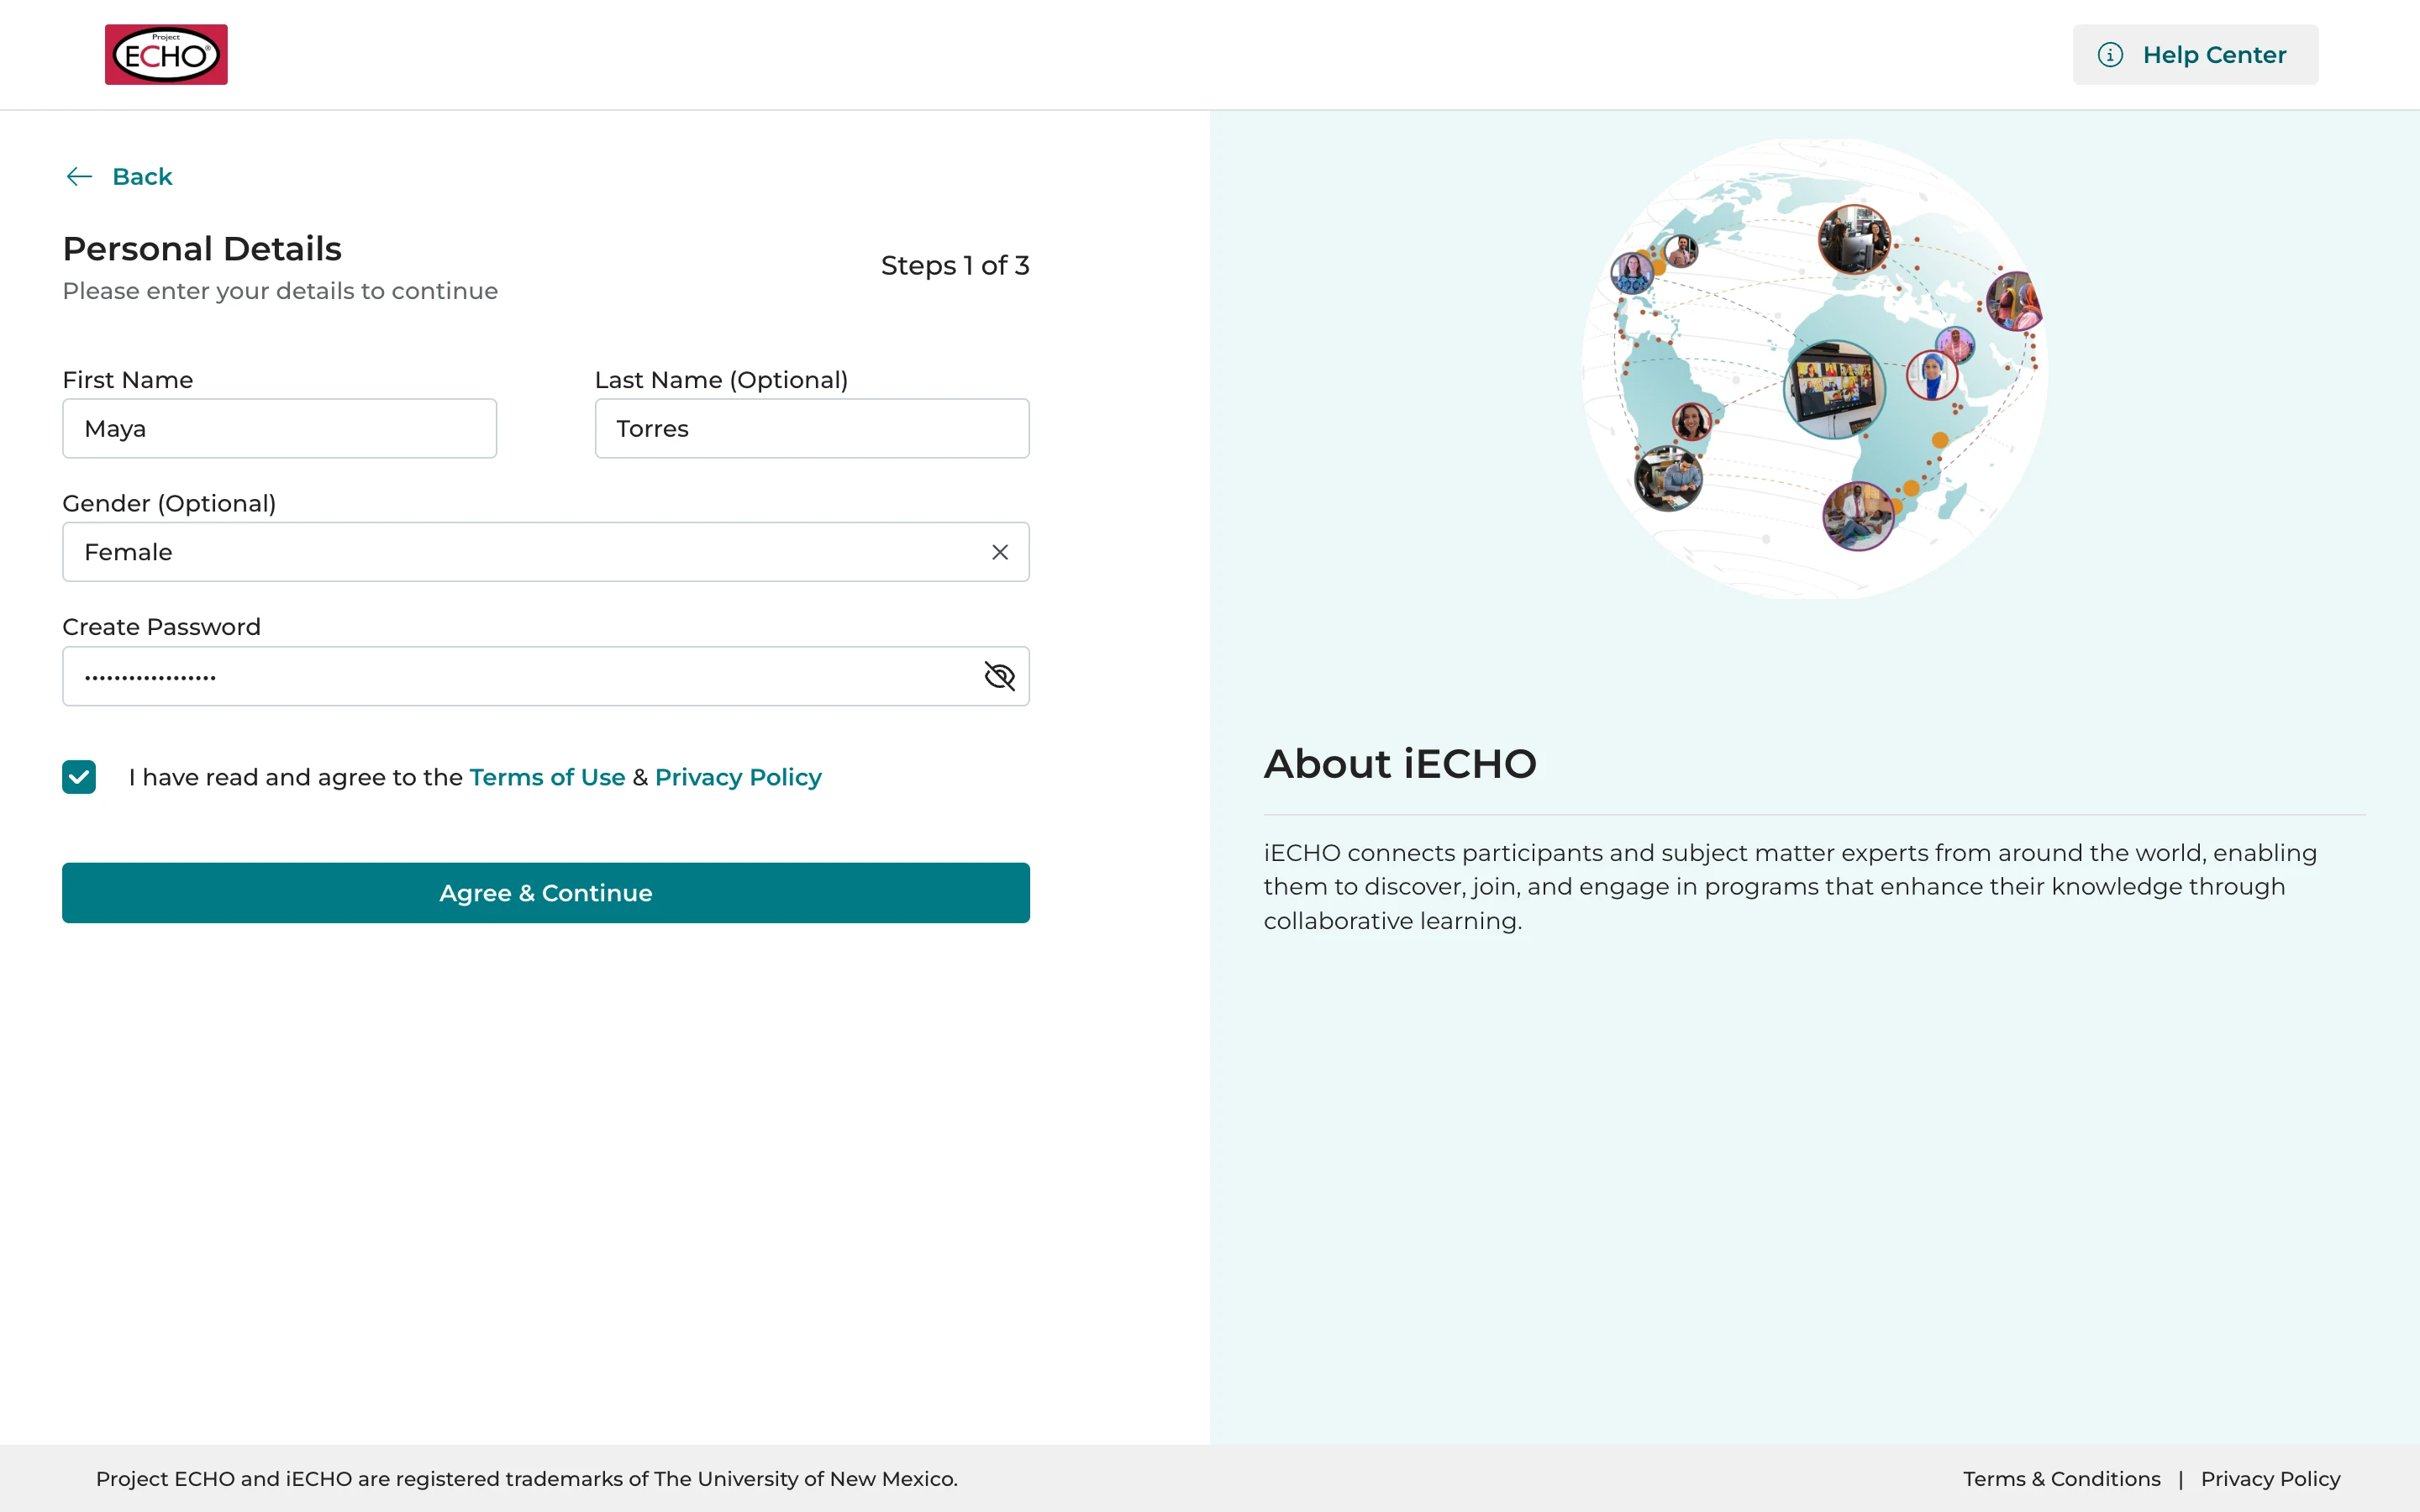Open the Help Center
This screenshot has width=2420, height=1512.
pos(2195,55)
